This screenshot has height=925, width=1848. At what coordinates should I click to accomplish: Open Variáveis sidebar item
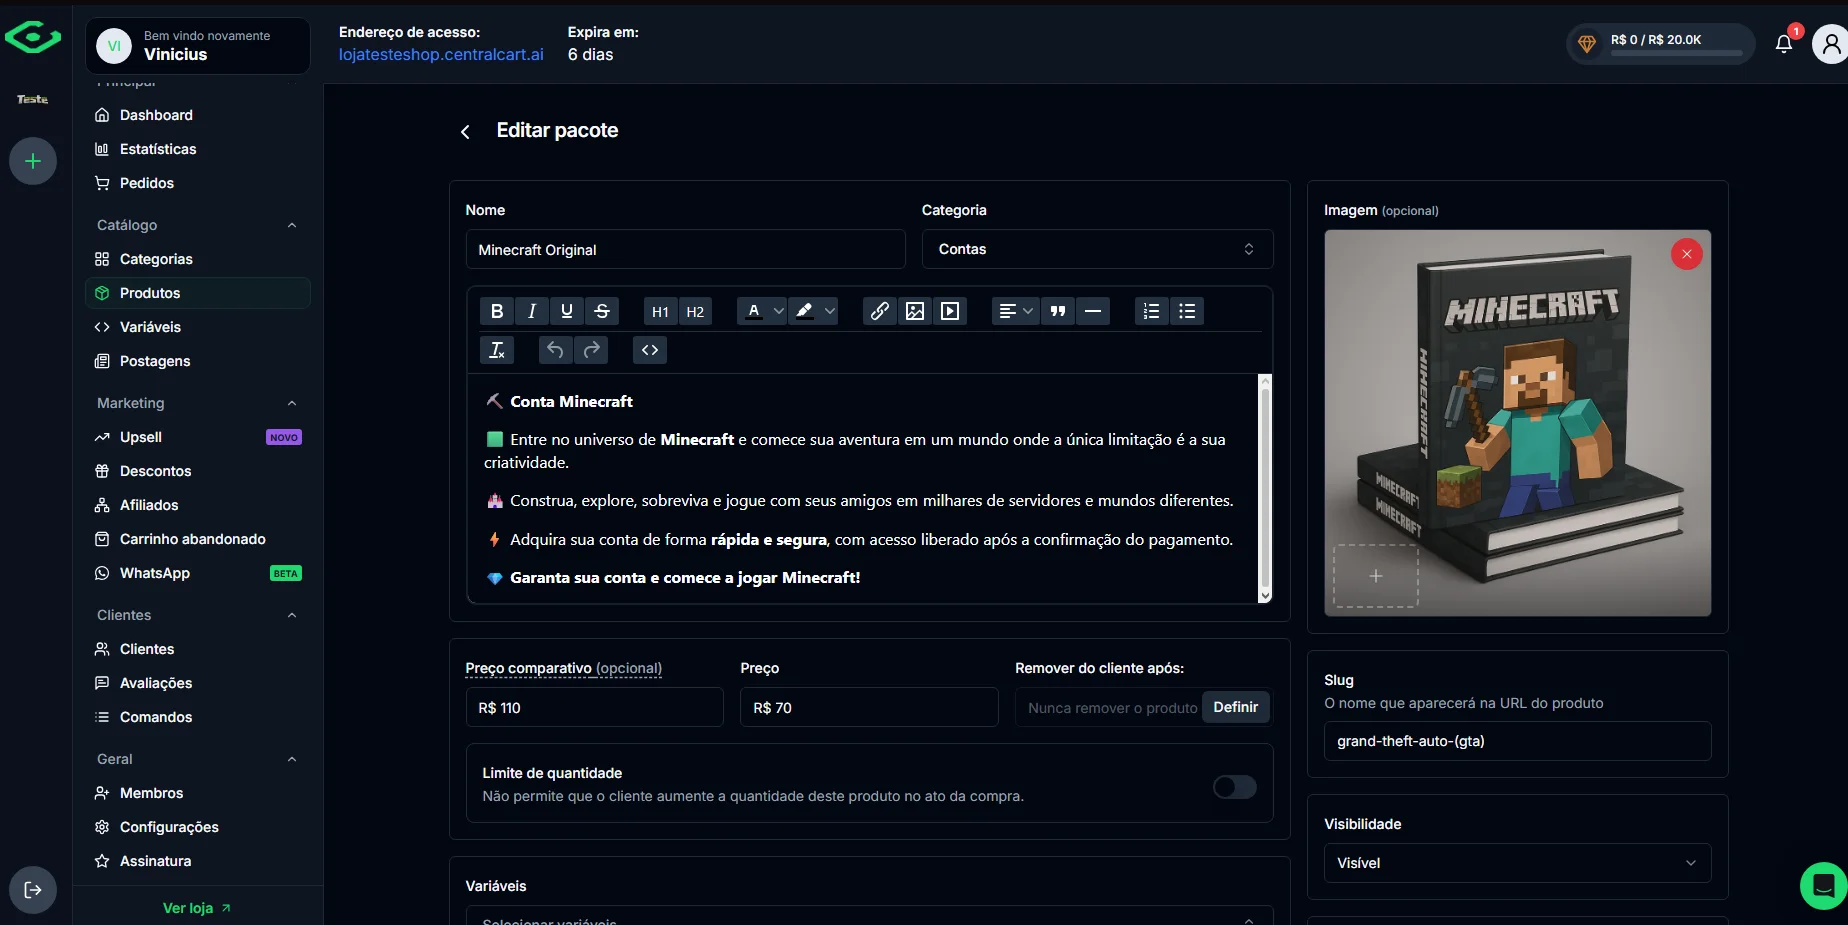pos(198,327)
